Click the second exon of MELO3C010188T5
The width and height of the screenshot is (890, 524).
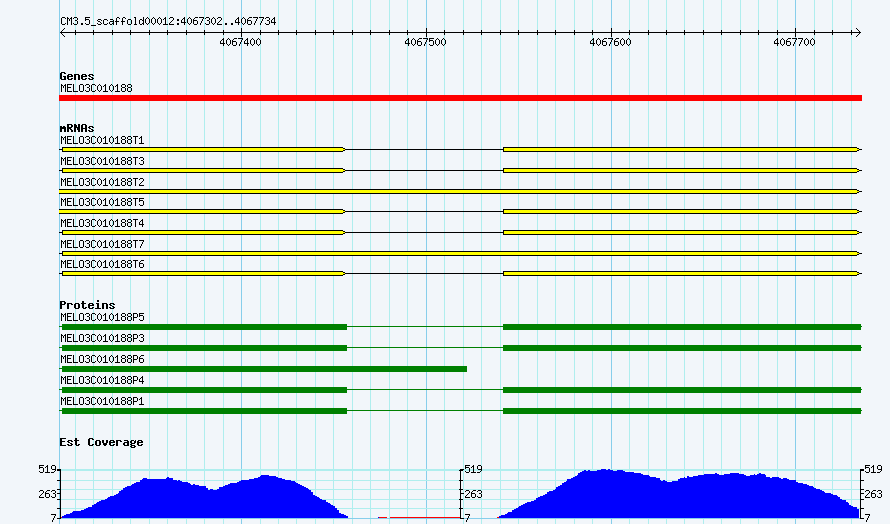coord(681,211)
